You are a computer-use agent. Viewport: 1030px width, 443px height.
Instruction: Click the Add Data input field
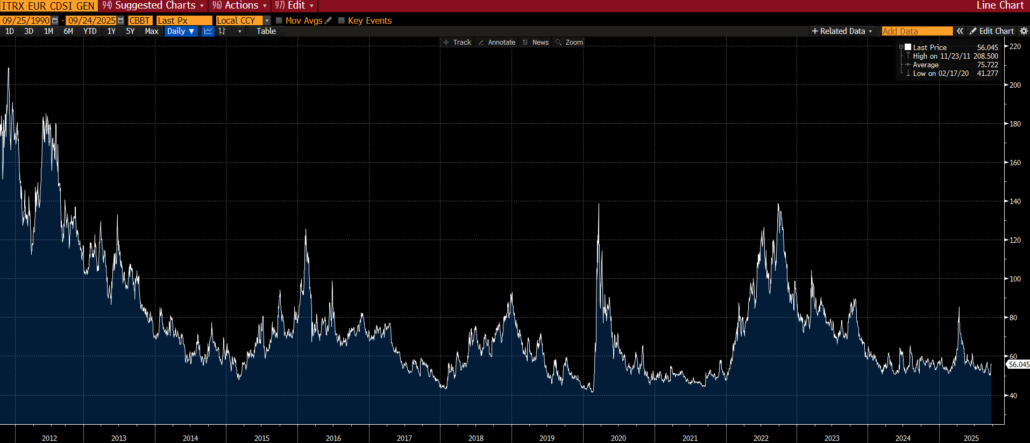pos(916,31)
